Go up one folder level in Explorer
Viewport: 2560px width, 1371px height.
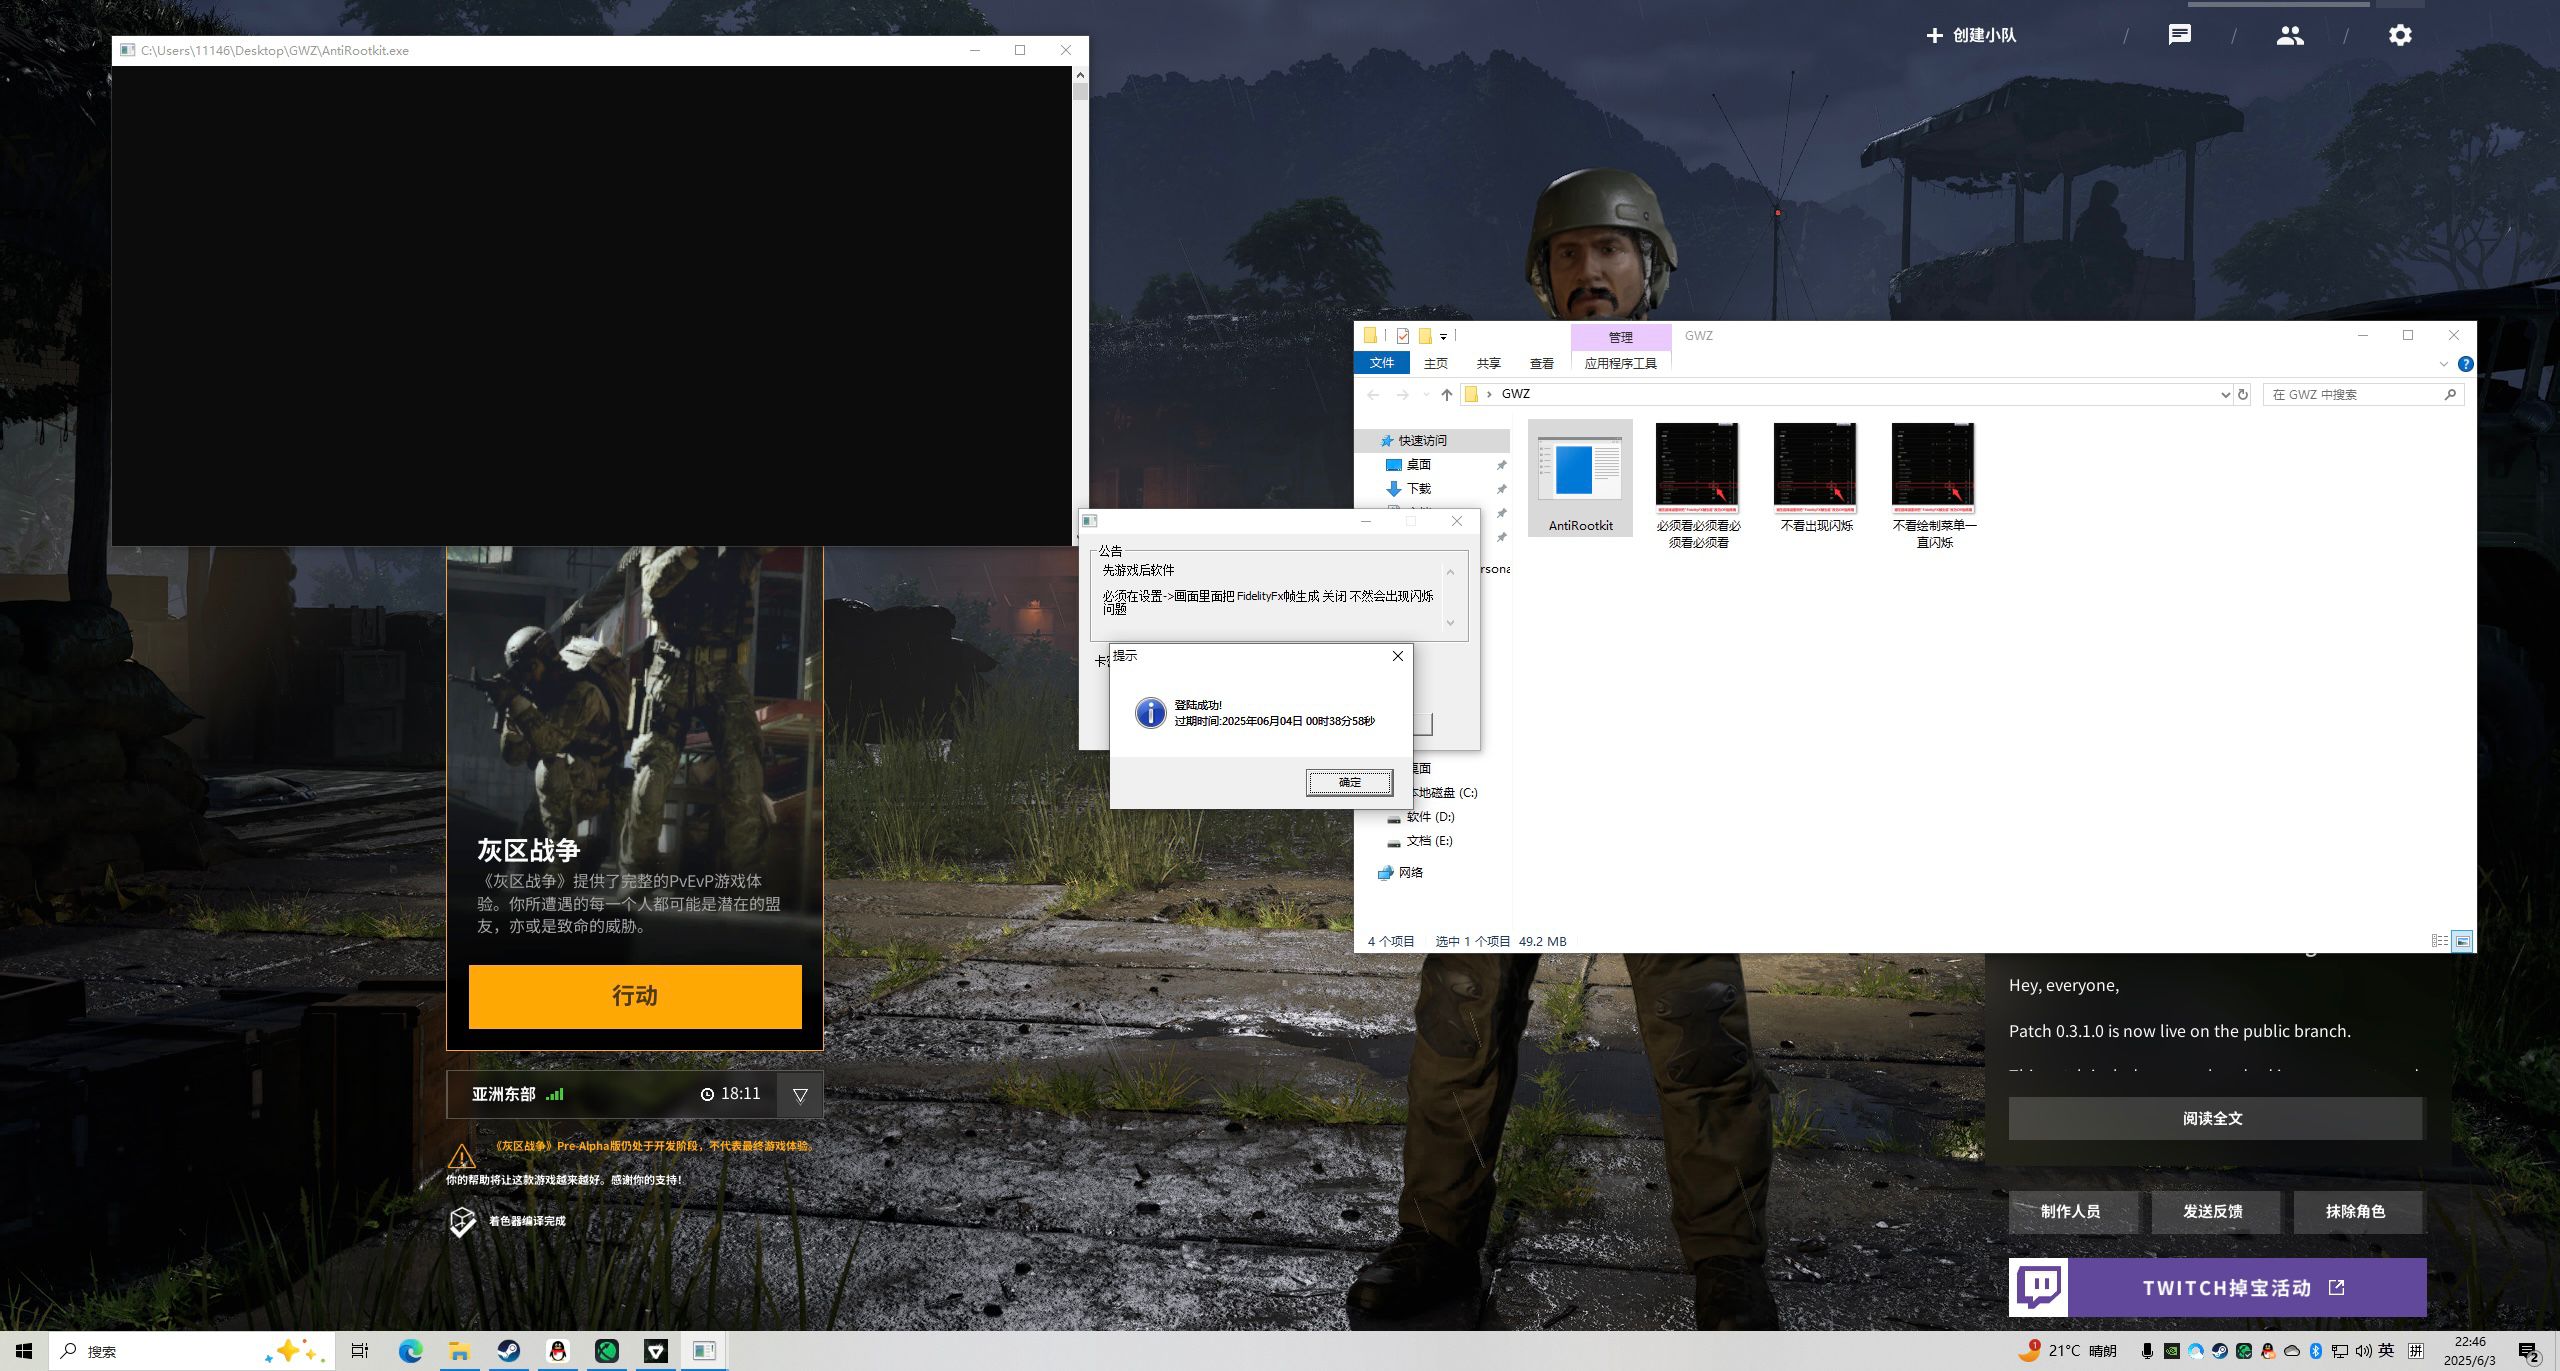pos(1446,394)
